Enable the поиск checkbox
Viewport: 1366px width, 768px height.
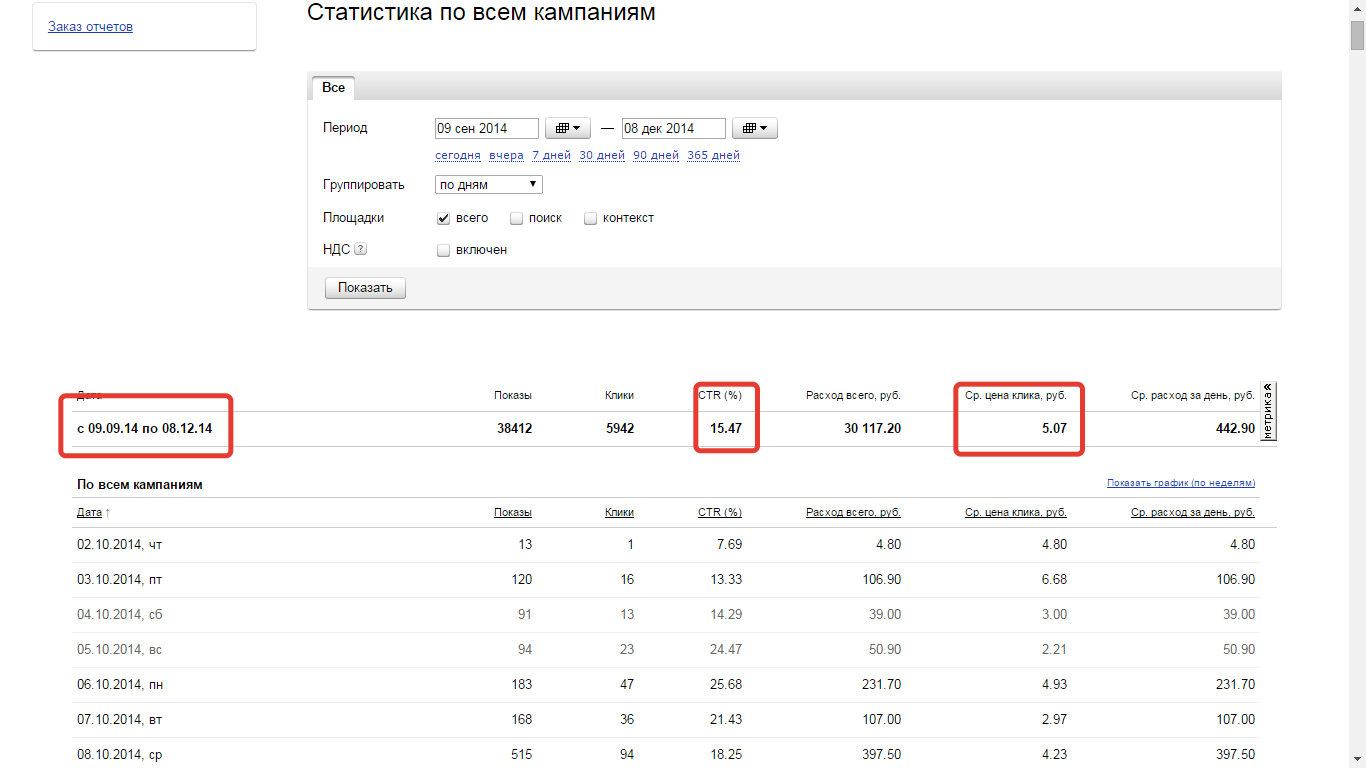click(516, 218)
